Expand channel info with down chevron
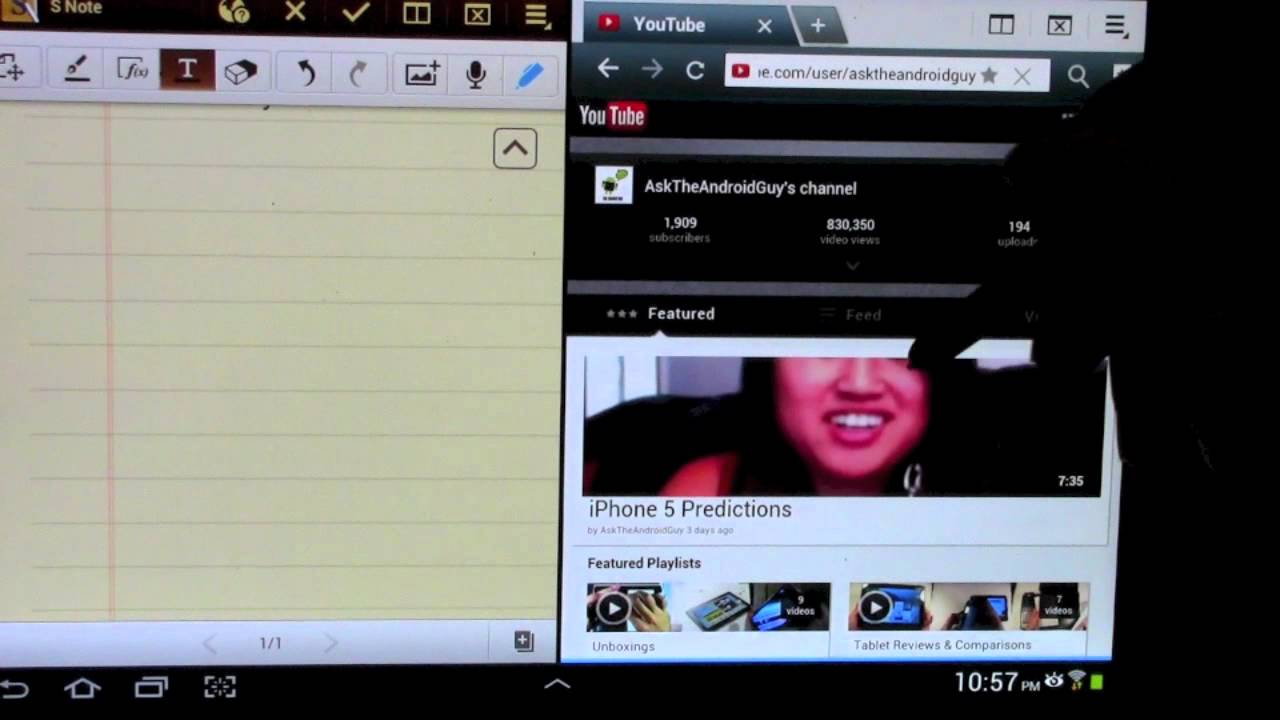The width and height of the screenshot is (1280, 720). tap(853, 266)
